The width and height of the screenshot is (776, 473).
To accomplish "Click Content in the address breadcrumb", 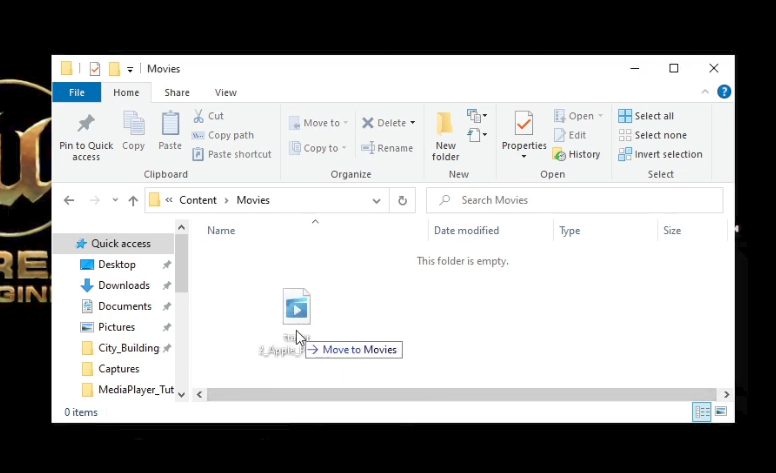I will (198, 200).
